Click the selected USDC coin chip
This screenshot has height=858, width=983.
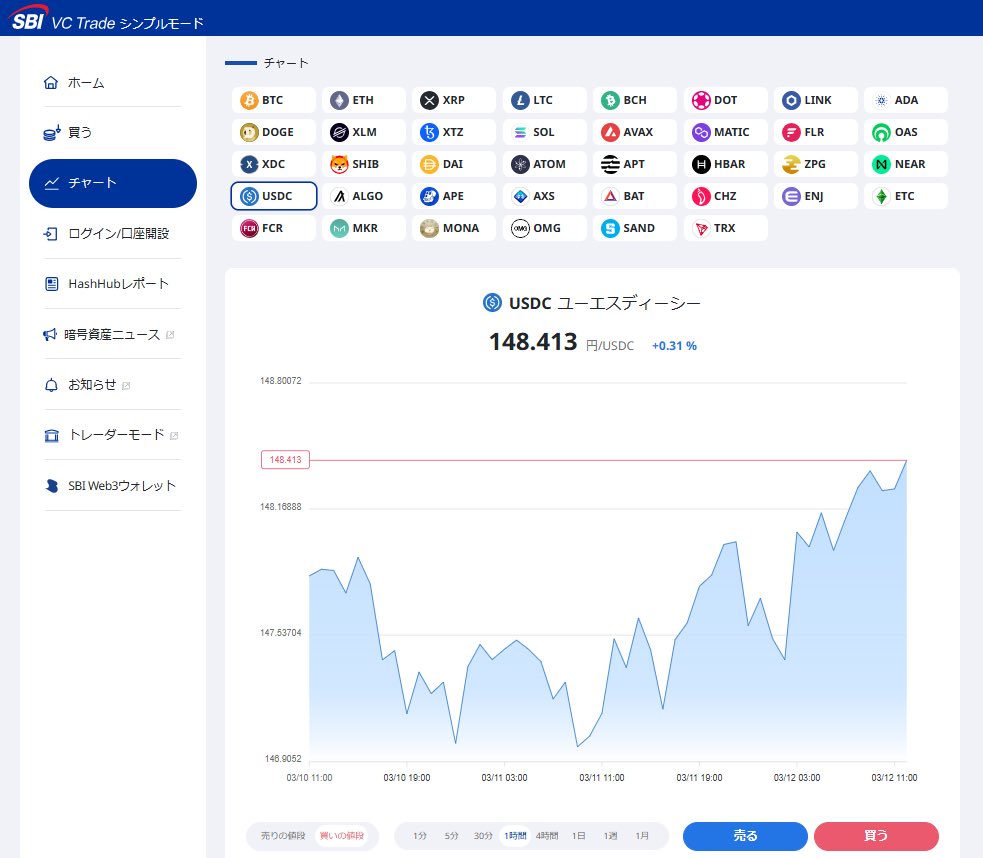pos(273,196)
